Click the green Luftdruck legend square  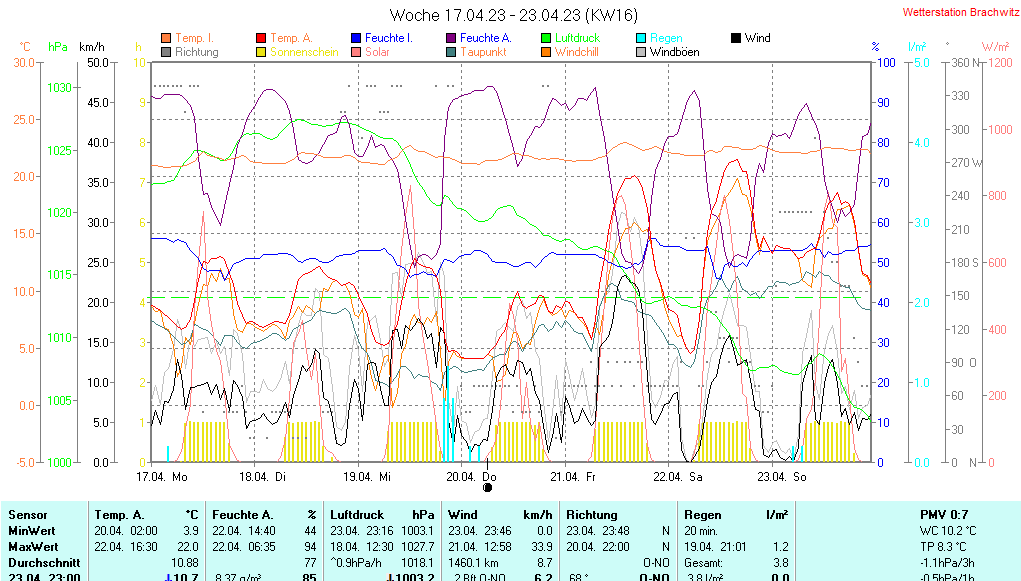click(546, 38)
